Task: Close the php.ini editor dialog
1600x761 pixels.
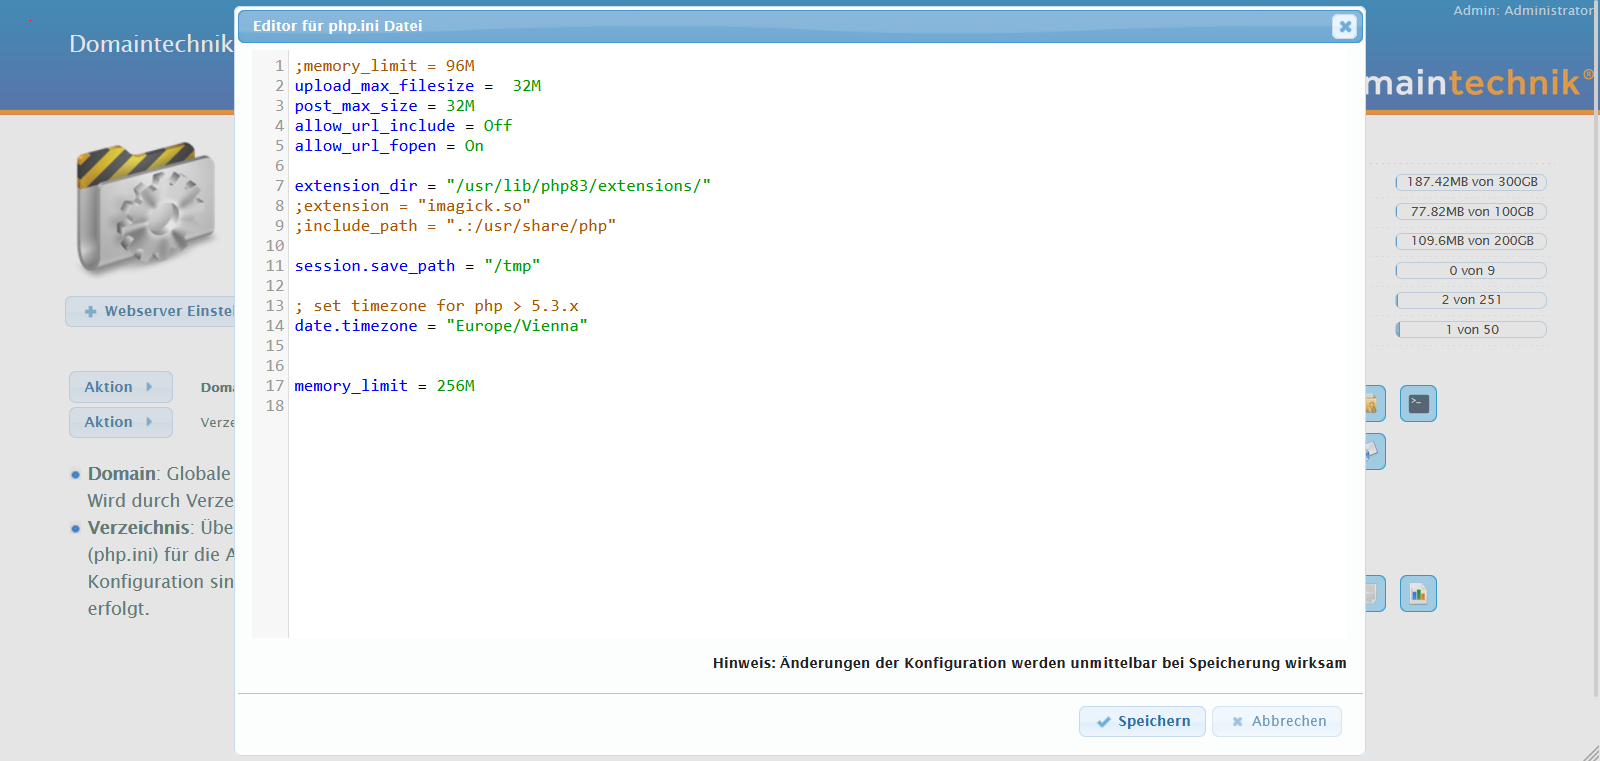Action: click(x=1345, y=27)
